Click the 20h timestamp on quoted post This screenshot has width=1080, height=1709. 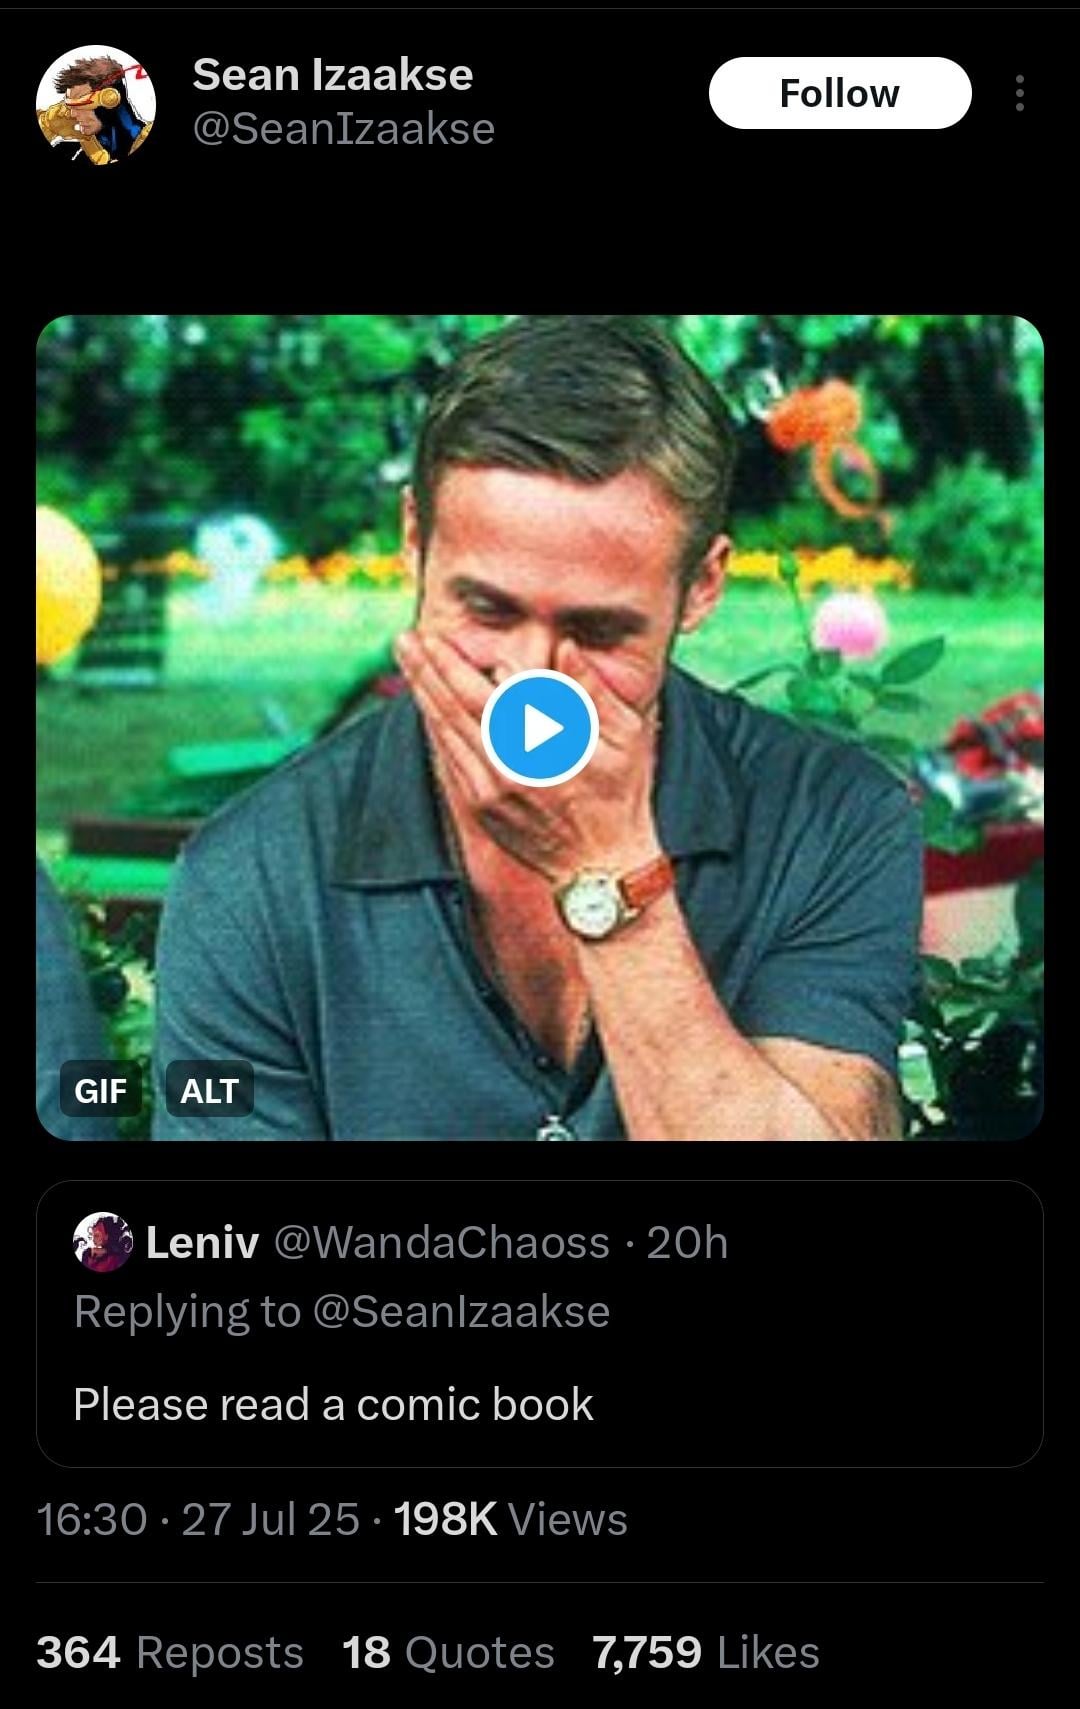(x=687, y=1243)
